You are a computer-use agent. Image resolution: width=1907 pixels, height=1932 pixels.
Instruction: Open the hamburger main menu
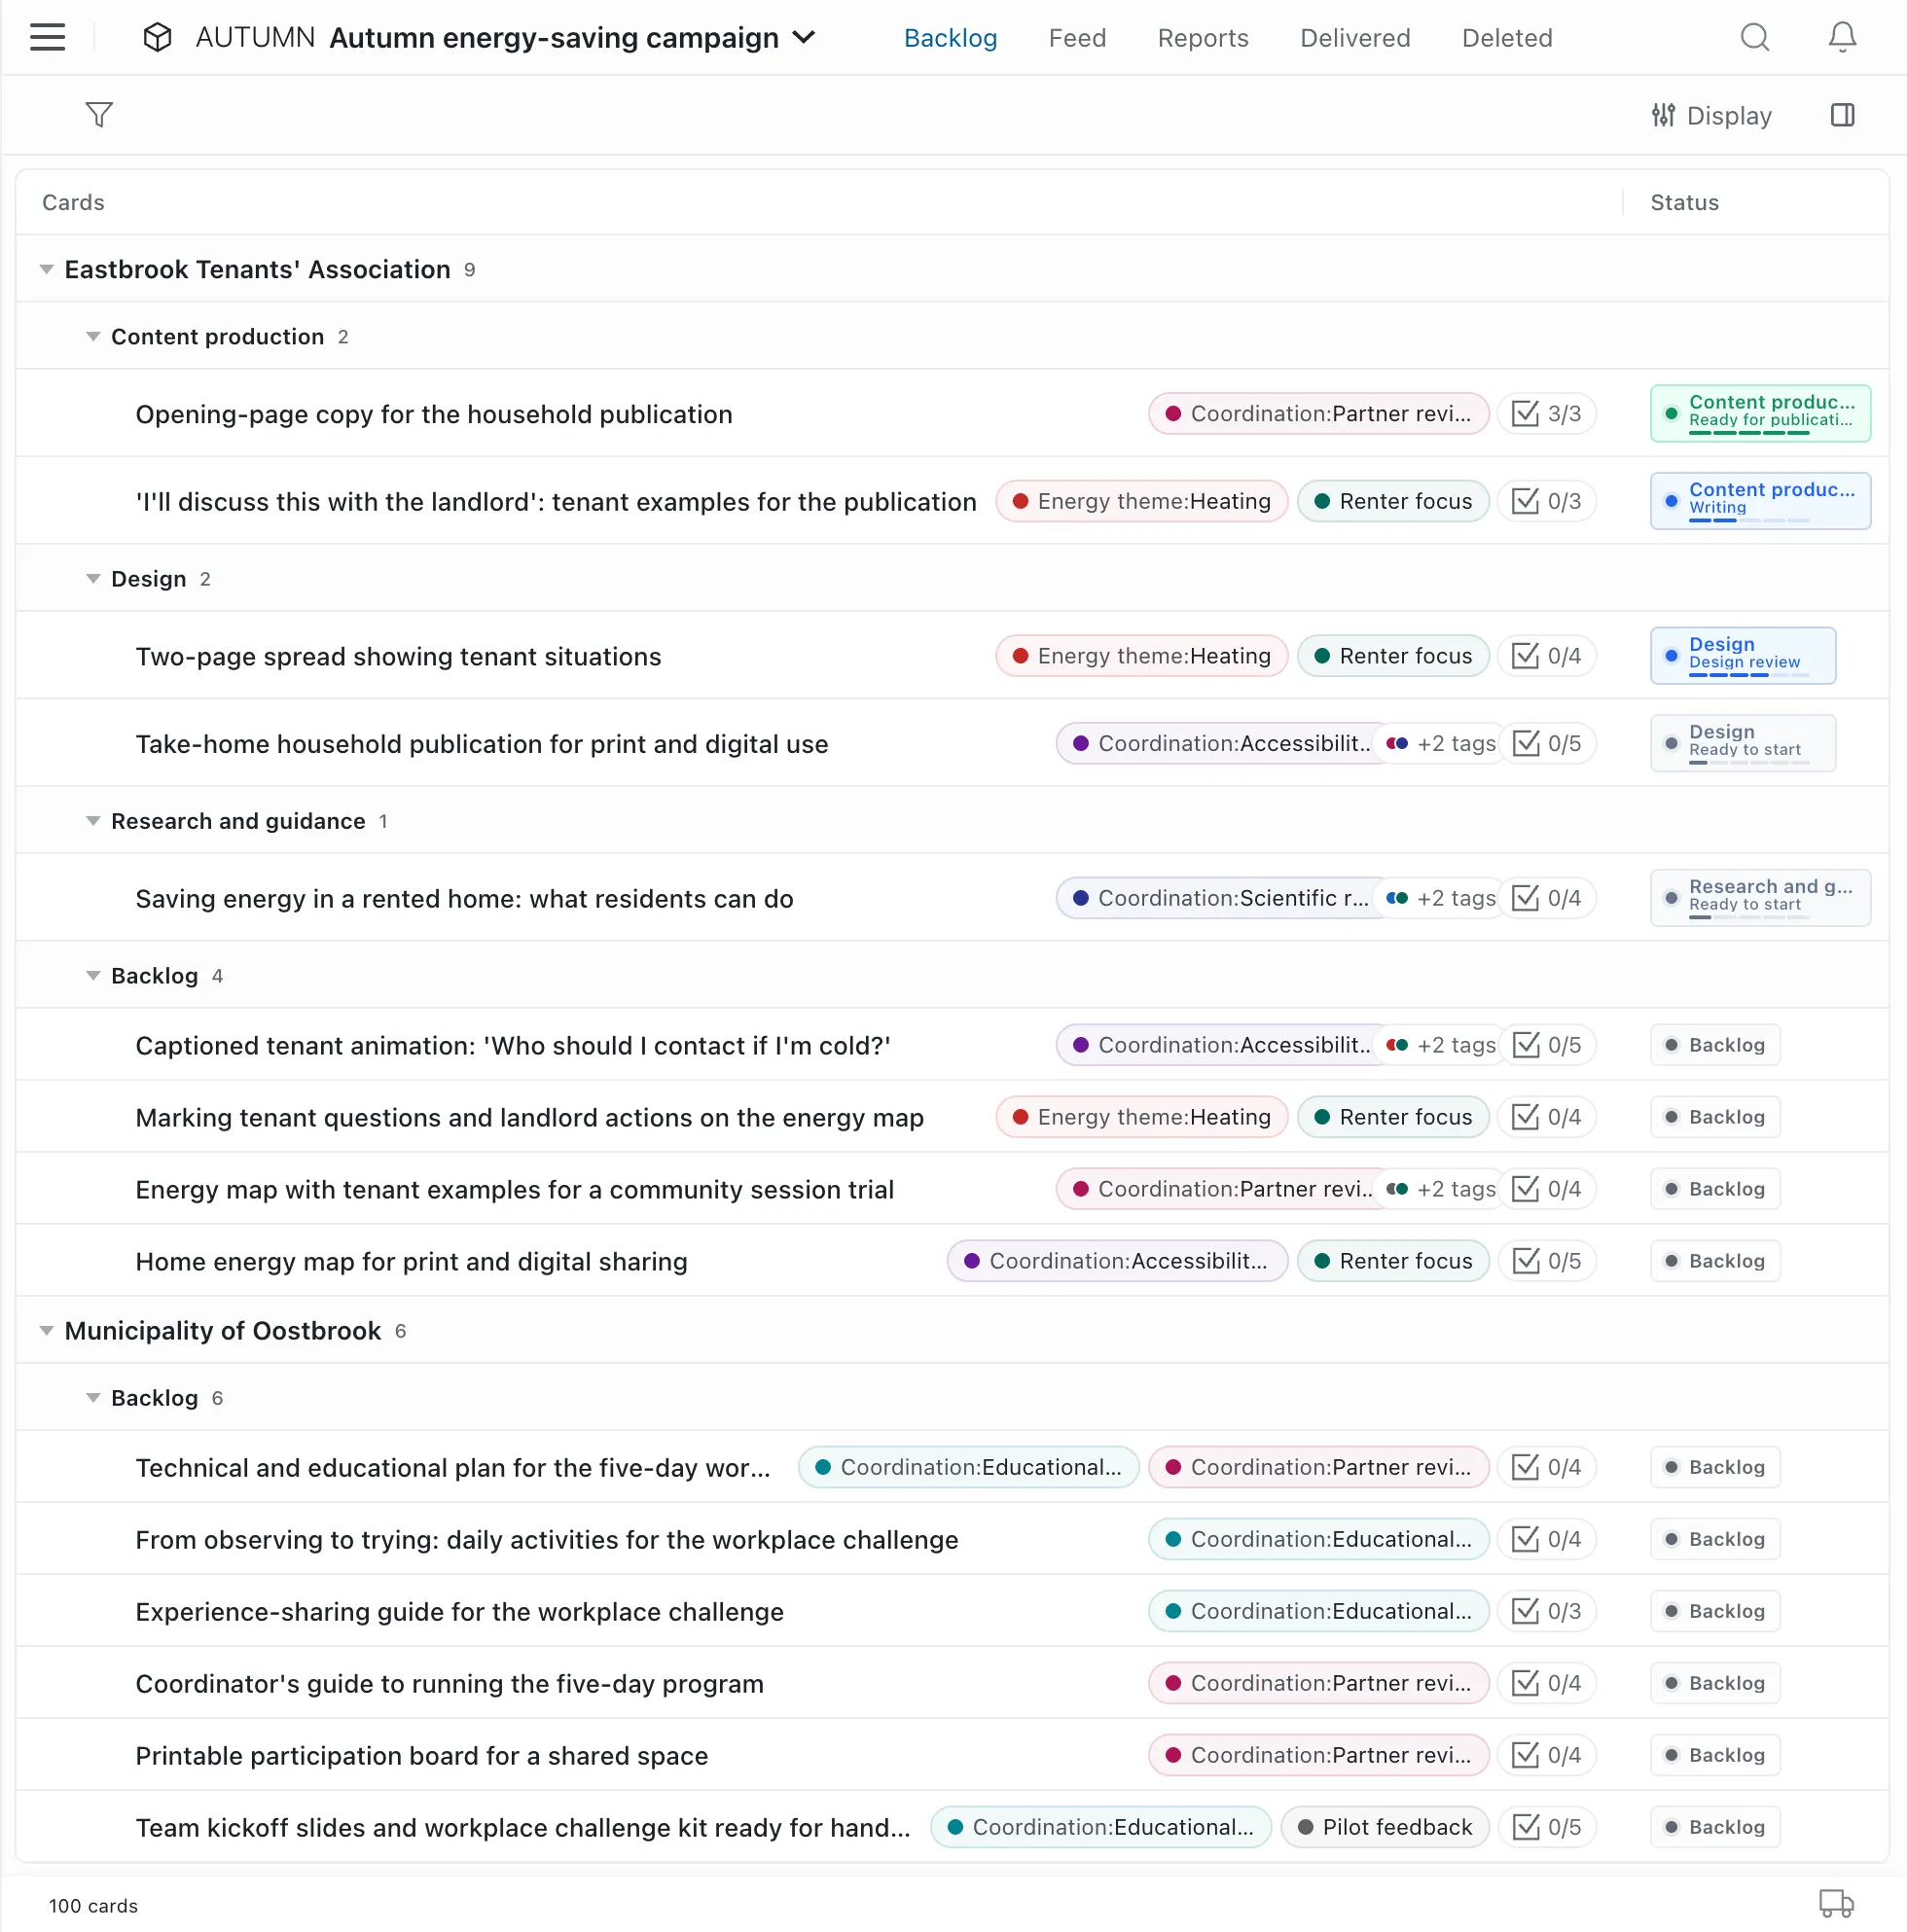click(47, 38)
